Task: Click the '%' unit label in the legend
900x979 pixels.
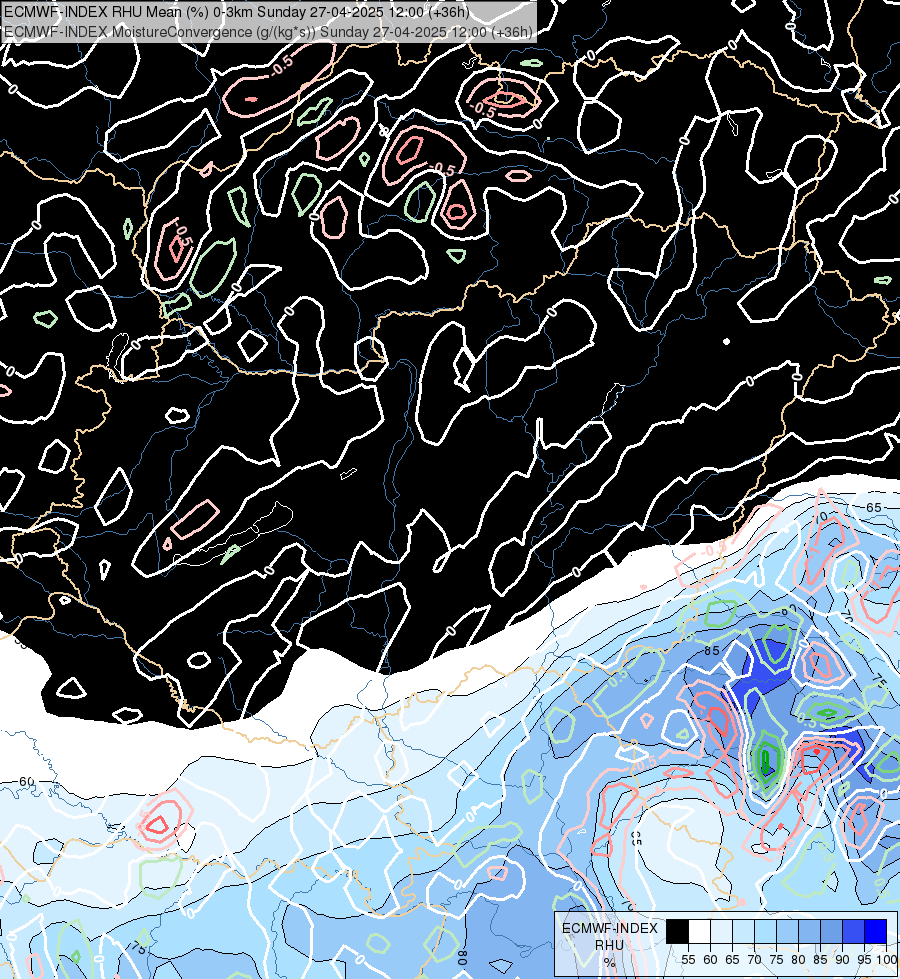Action: point(610,963)
